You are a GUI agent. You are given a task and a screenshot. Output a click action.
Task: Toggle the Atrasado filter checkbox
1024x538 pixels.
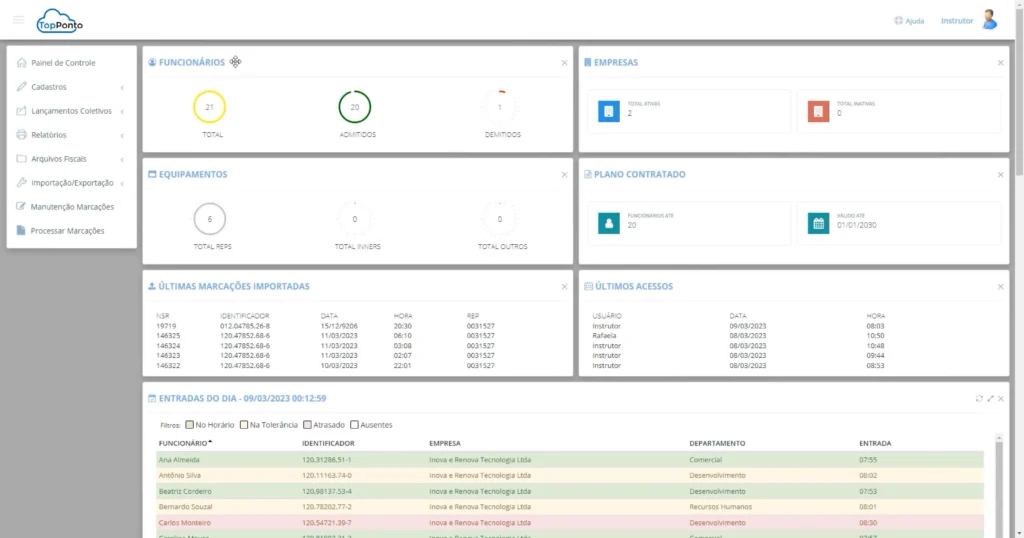click(307, 424)
